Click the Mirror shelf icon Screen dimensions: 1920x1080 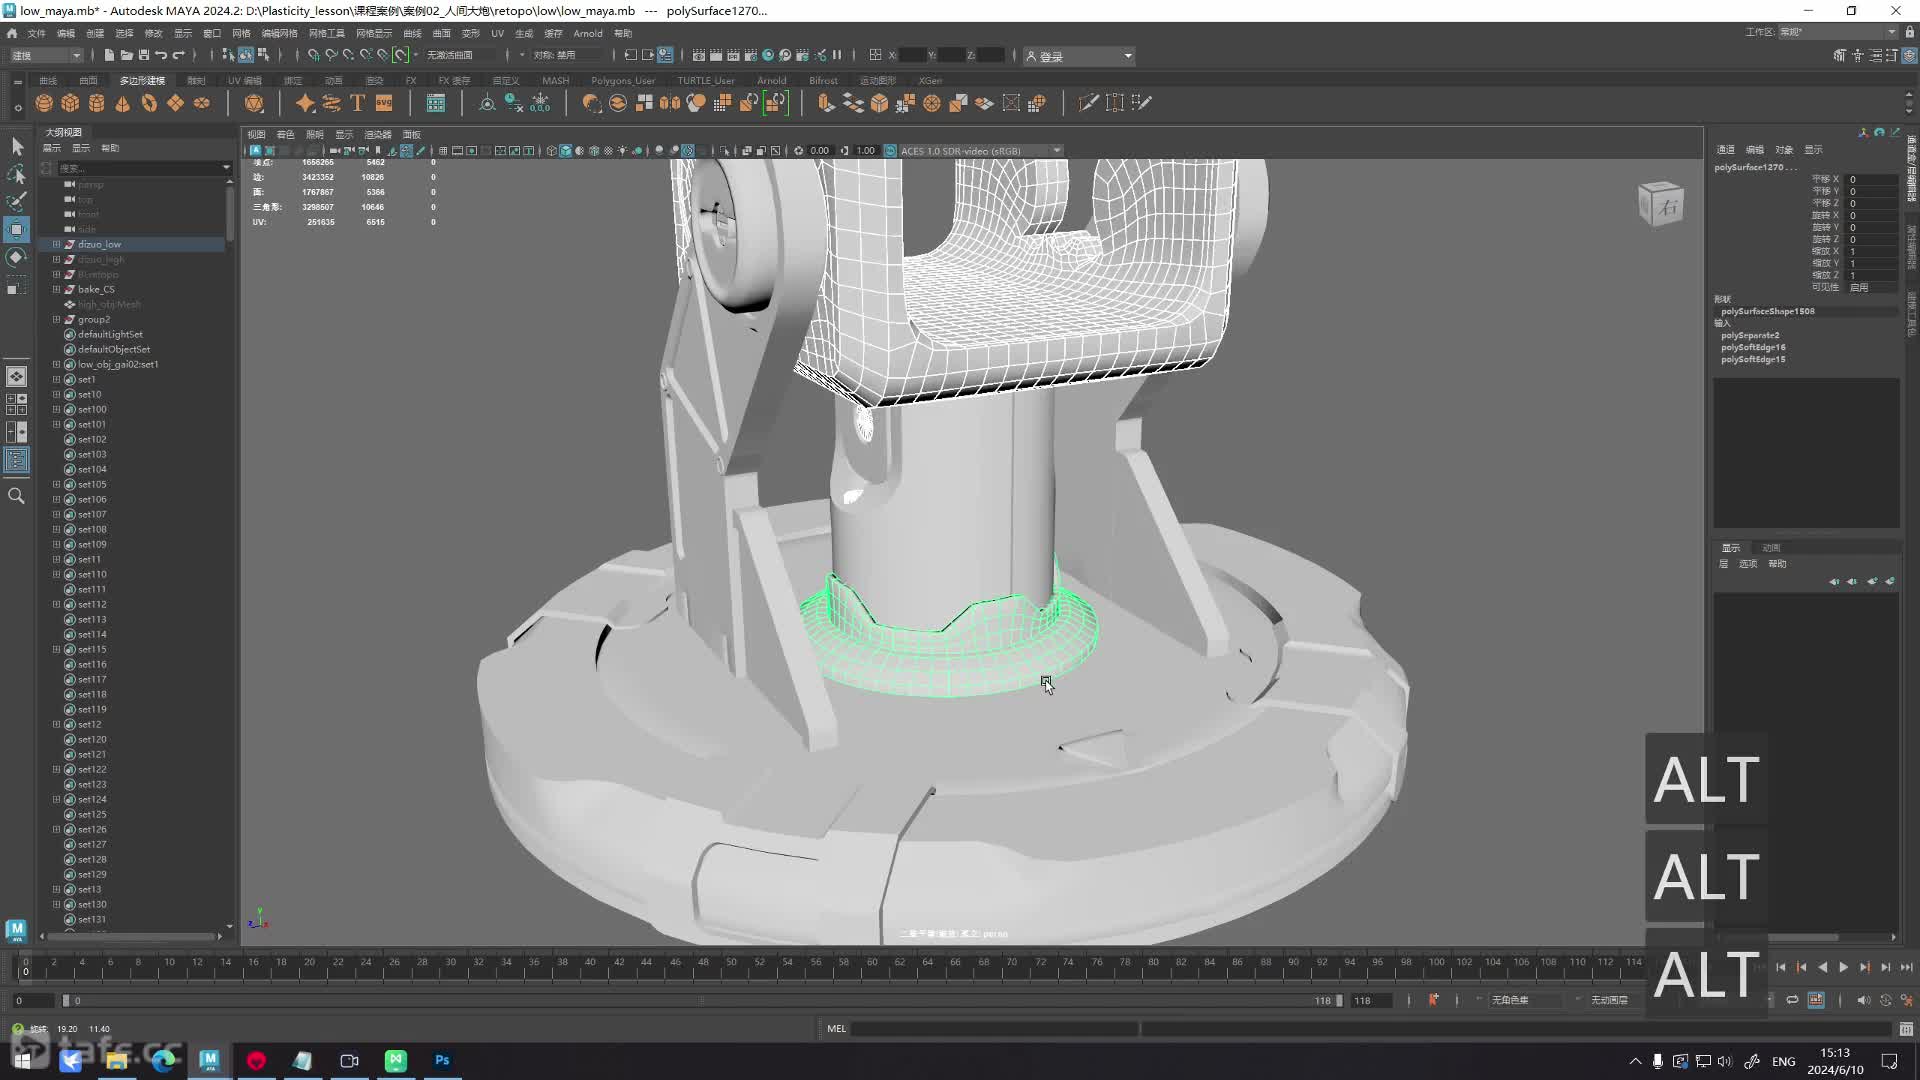[x=670, y=103]
